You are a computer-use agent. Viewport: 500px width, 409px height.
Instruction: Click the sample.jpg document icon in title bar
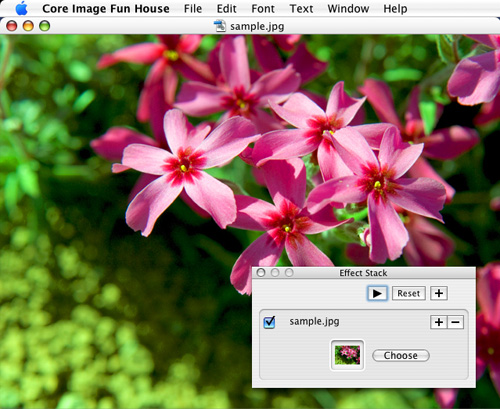pyautogui.click(x=220, y=26)
